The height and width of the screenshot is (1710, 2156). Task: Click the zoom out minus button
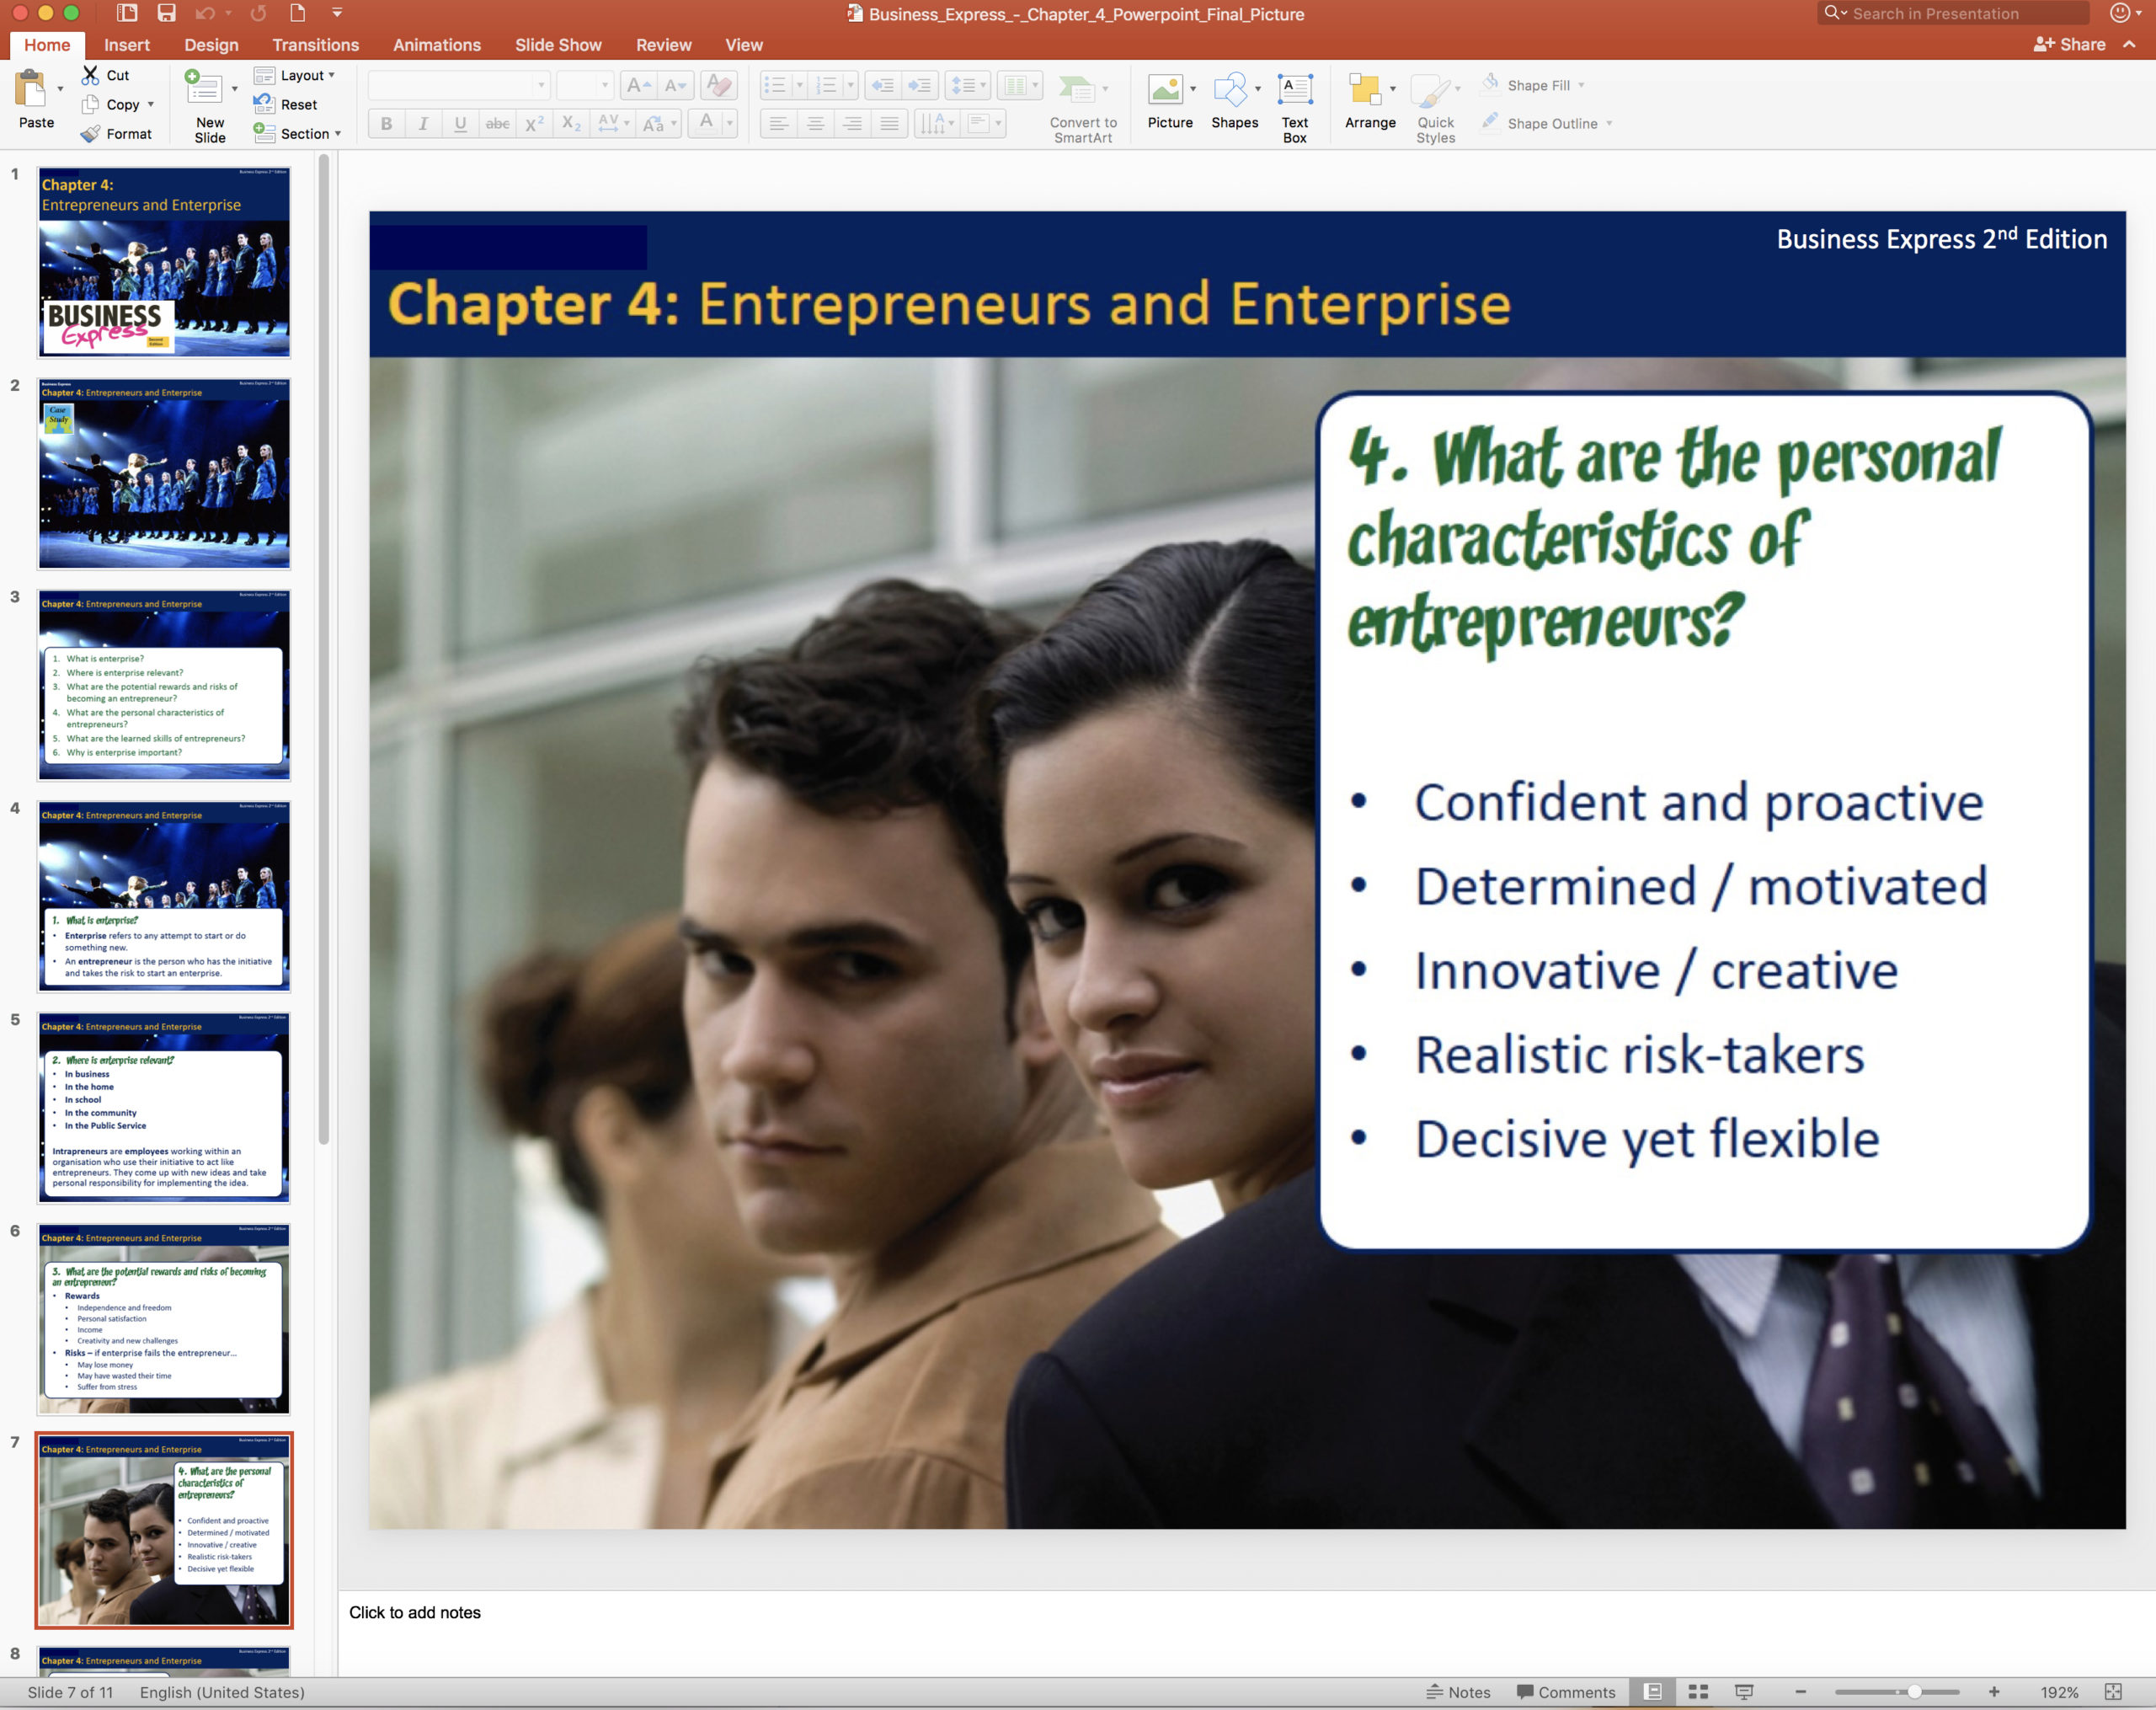tap(1800, 1692)
